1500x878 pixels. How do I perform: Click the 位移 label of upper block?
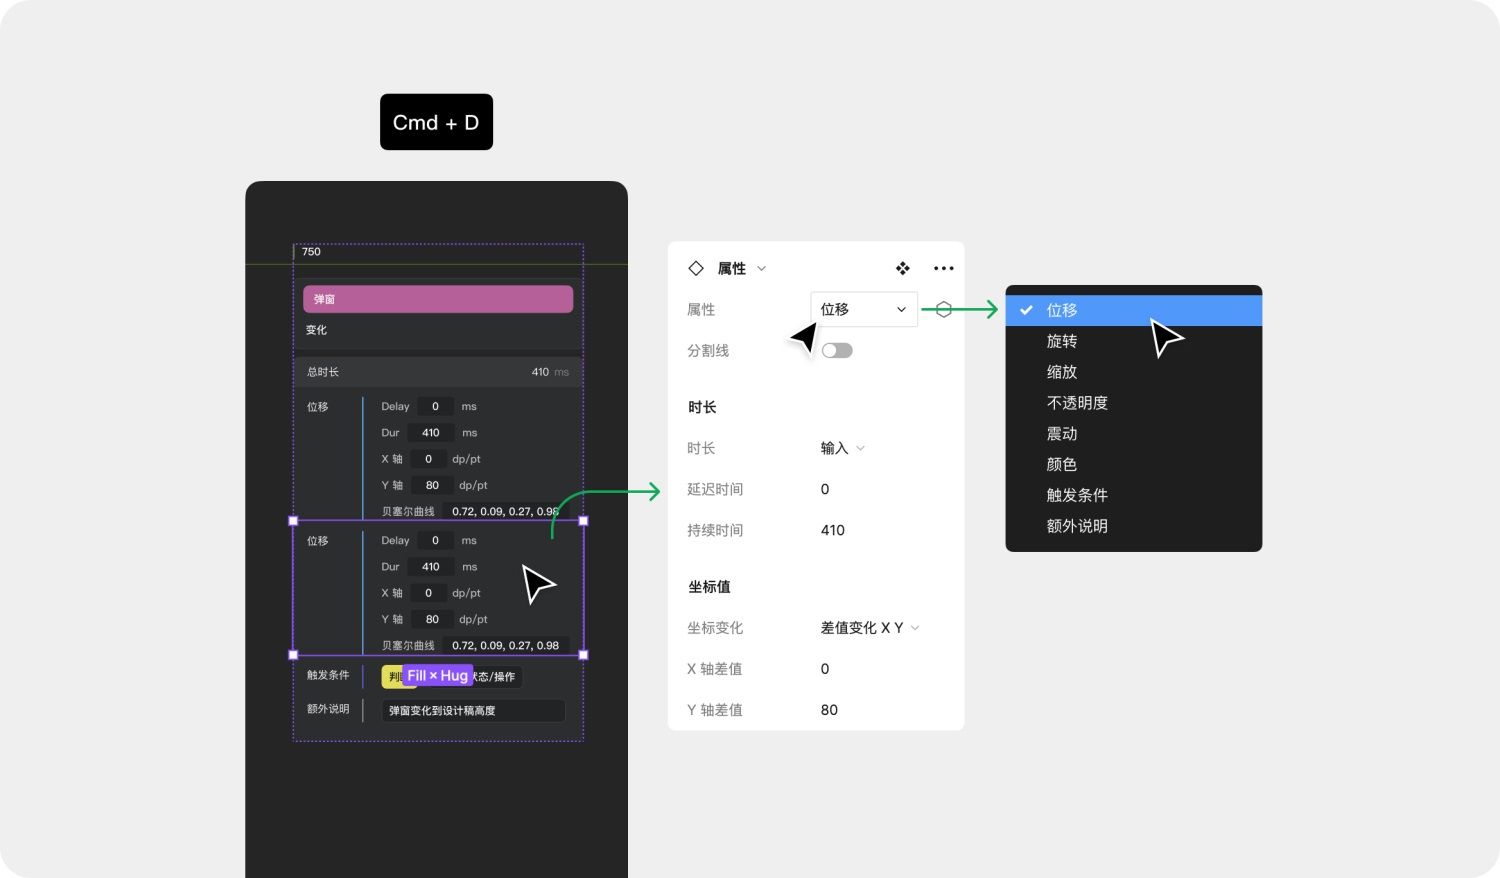[318, 407]
